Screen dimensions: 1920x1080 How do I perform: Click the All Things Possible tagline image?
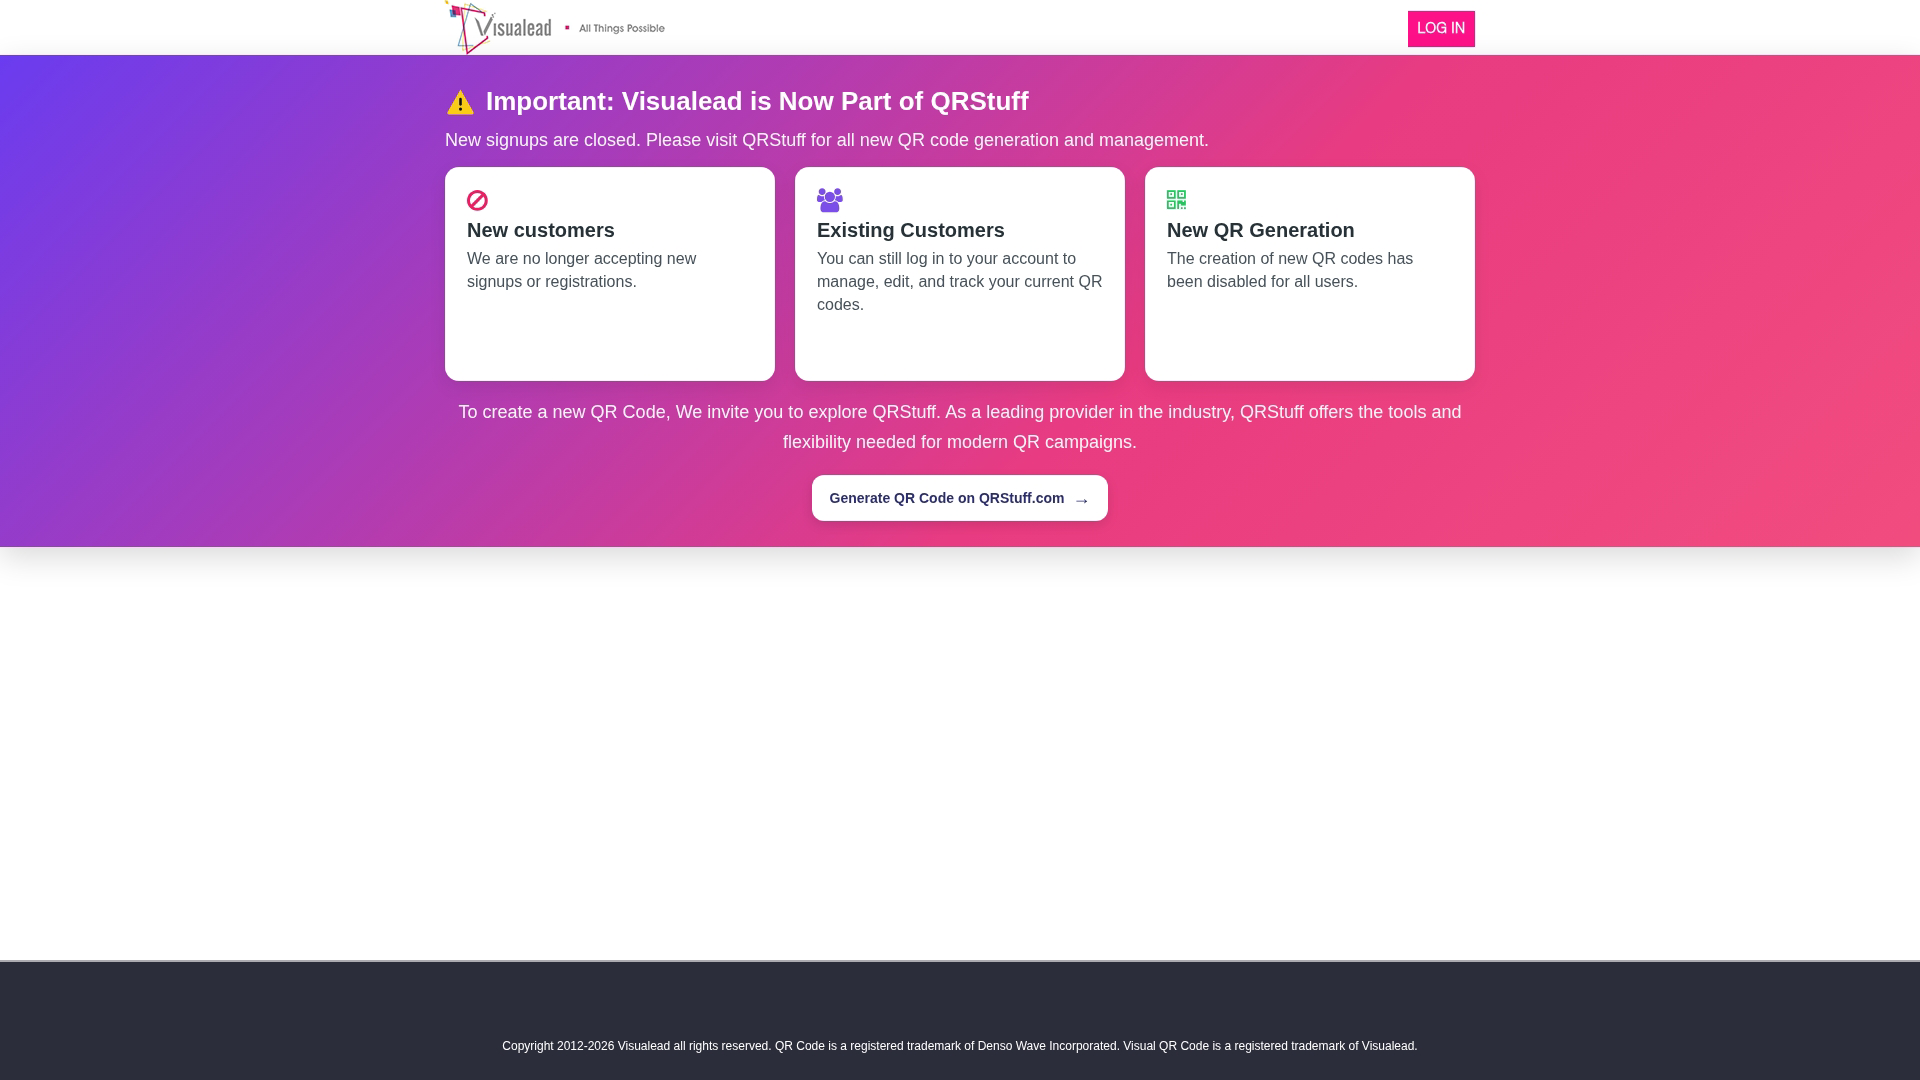(x=615, y=28)
